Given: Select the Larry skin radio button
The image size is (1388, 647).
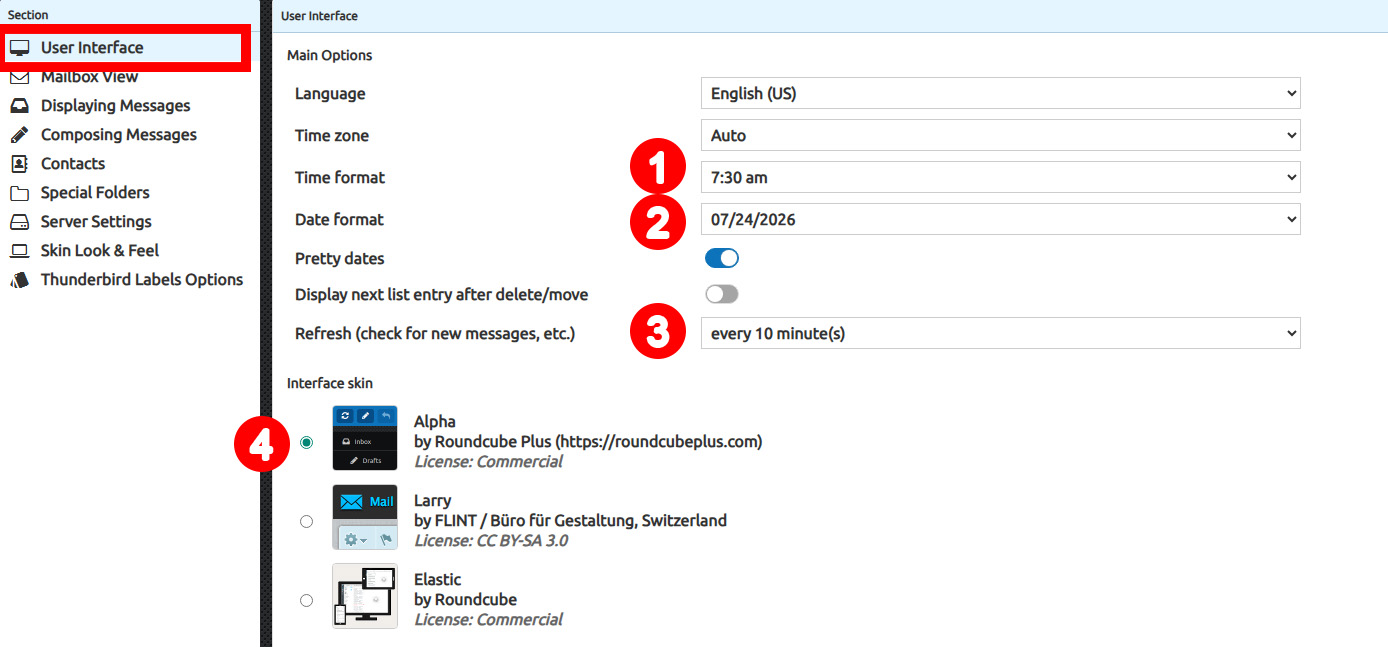Looking at the screenshot, I should (307, 519).
